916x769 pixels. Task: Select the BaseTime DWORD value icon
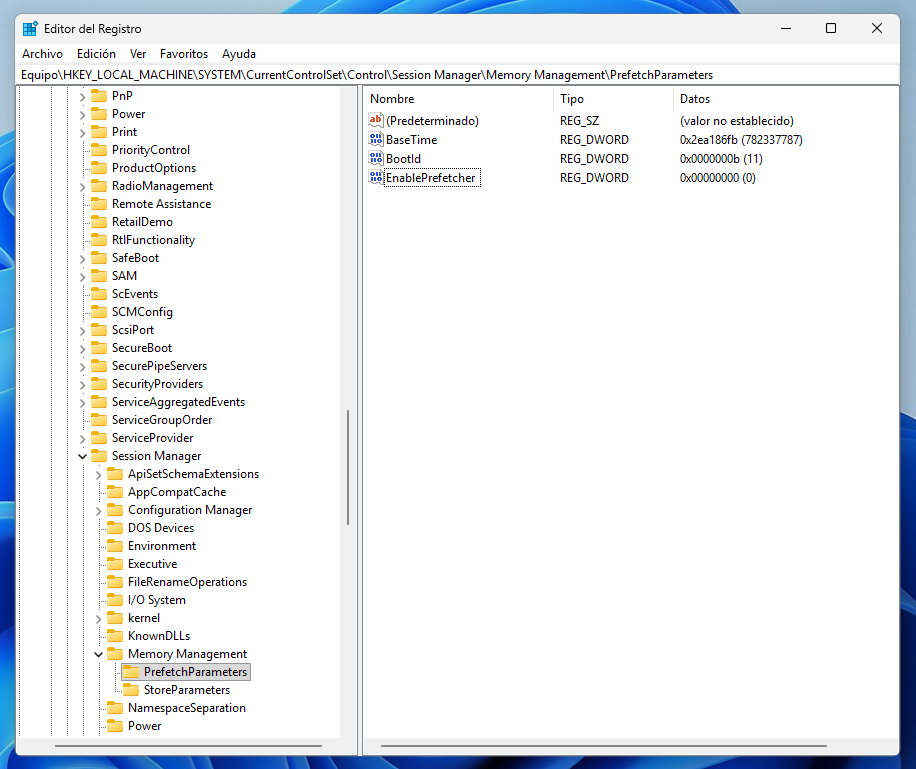tap(376, 139)
